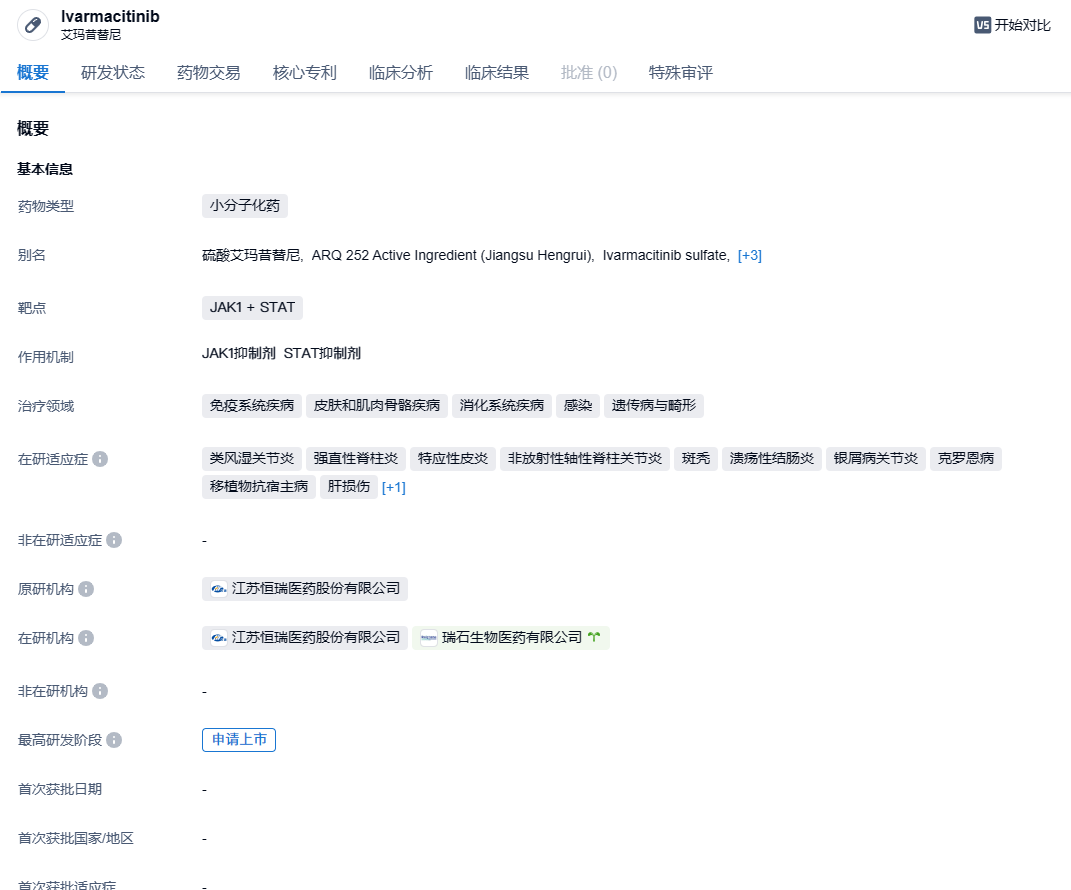Click info icon next to 在研适应症

pos(100,459)
